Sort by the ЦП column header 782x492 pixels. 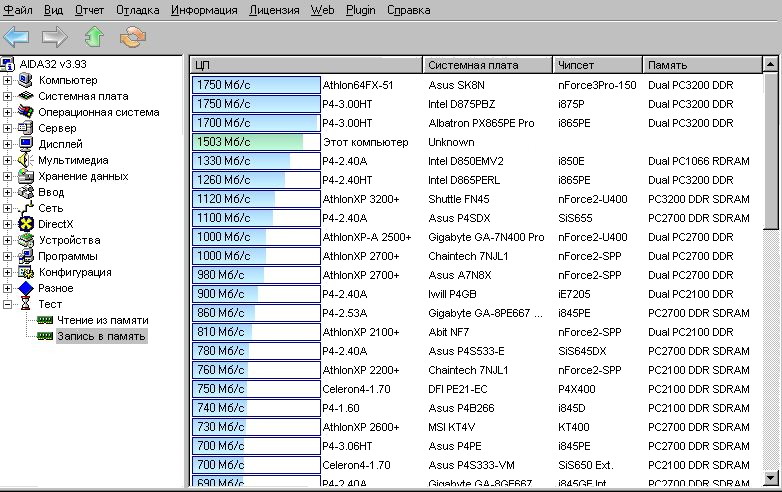coord(306,65)
